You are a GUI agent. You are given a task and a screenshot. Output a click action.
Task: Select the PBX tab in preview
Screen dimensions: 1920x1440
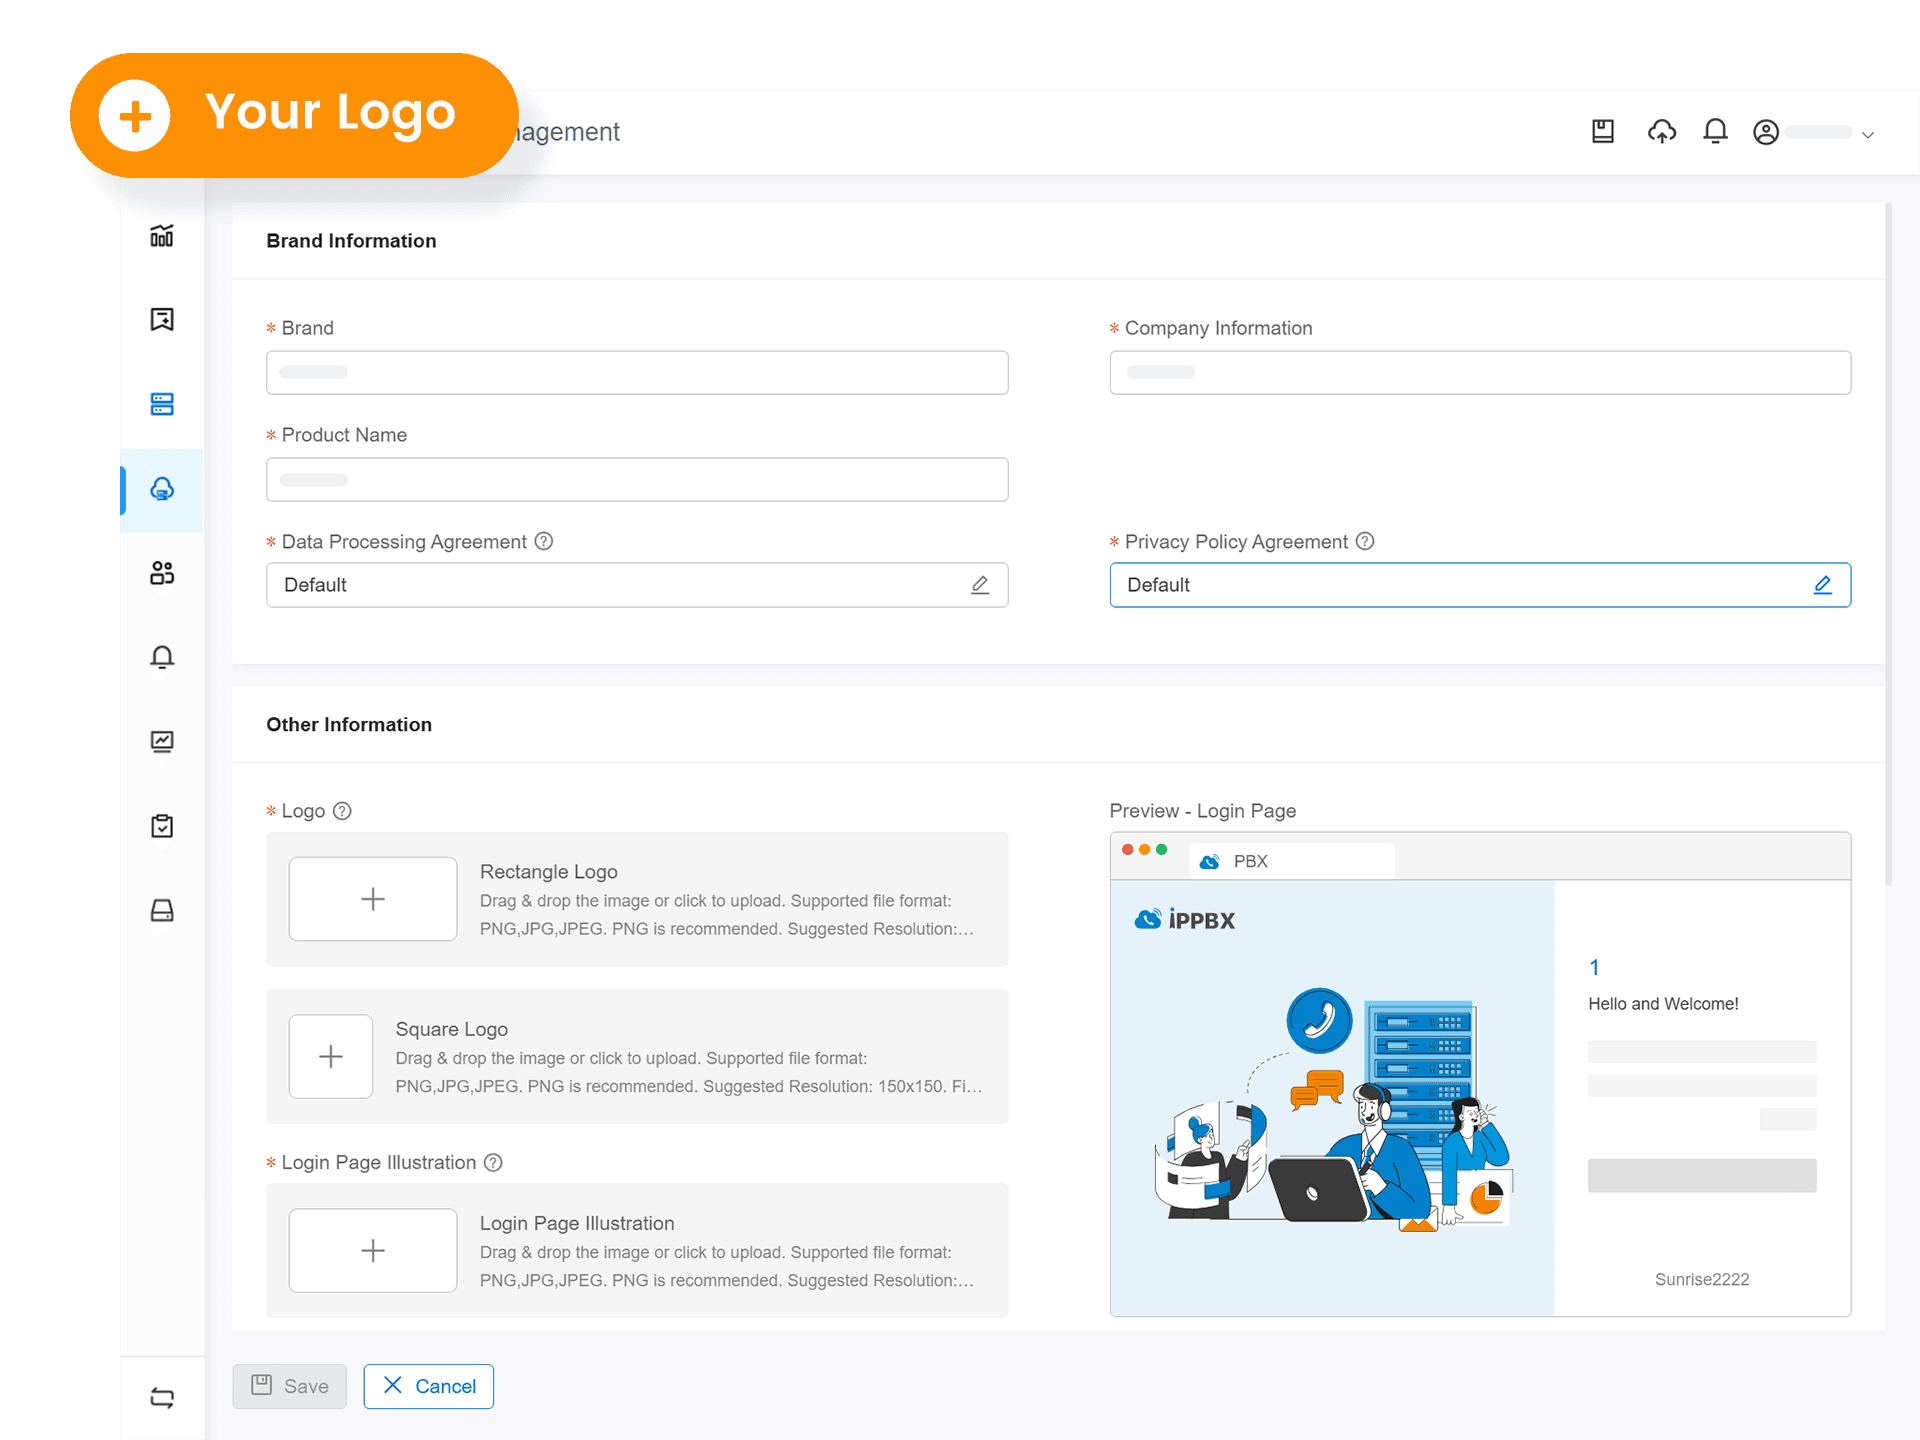click(x=1292, y=861)
